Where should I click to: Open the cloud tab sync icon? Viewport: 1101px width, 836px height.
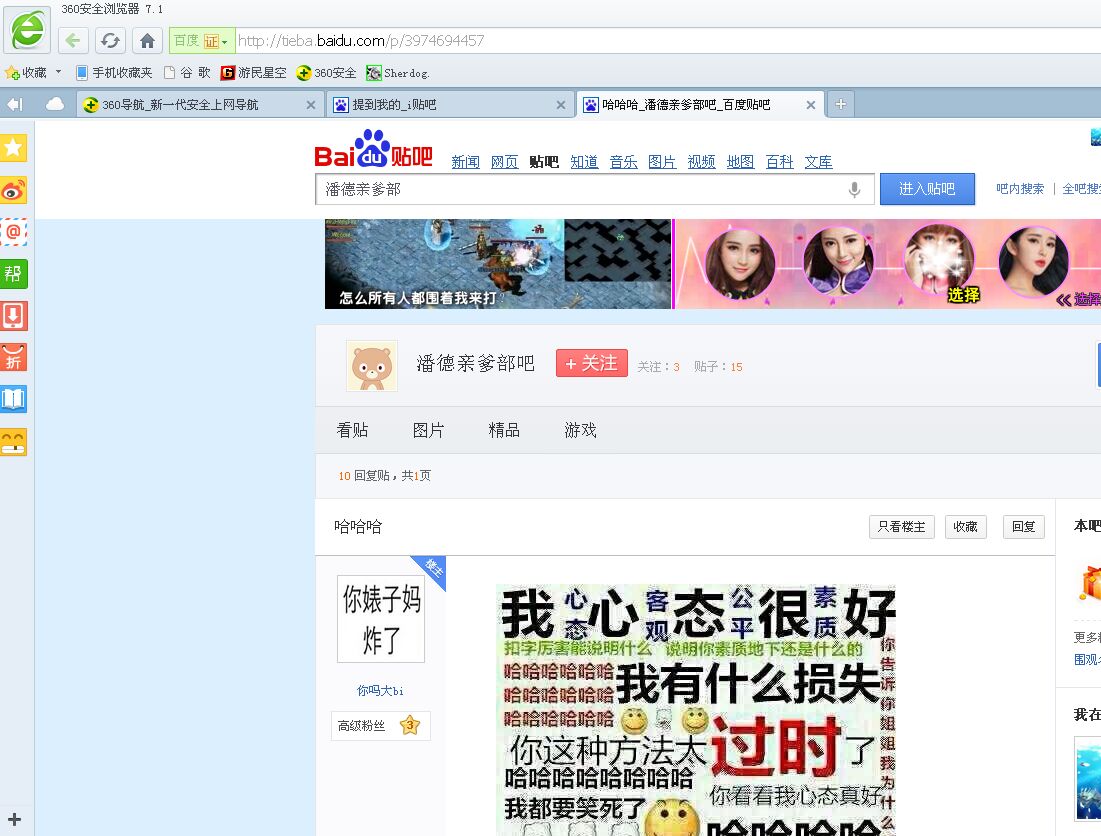55,105
